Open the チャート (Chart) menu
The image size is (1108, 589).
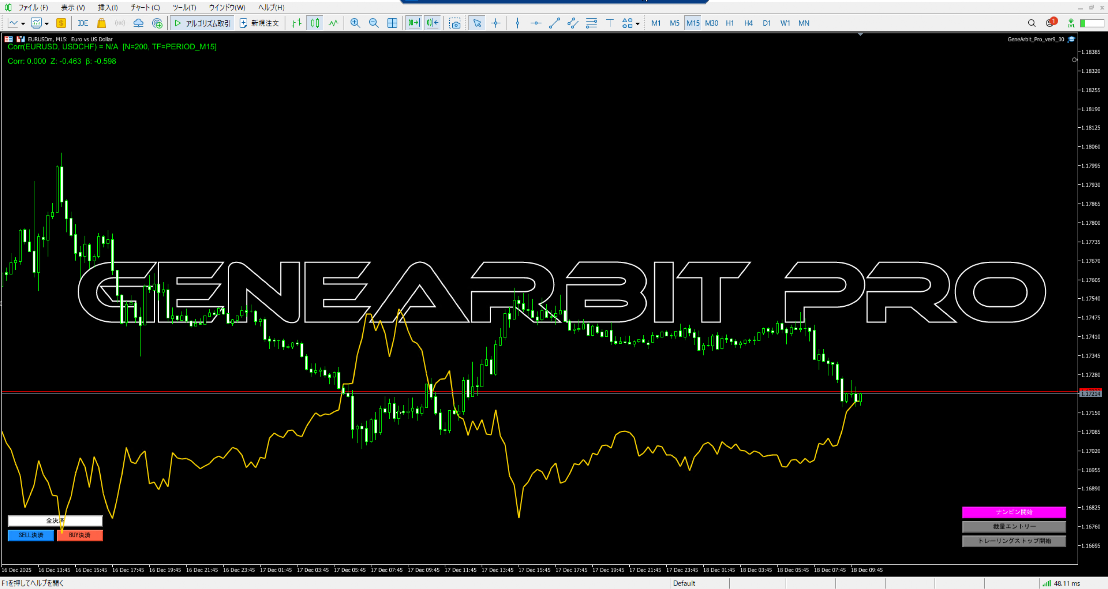tap(145, 7)
